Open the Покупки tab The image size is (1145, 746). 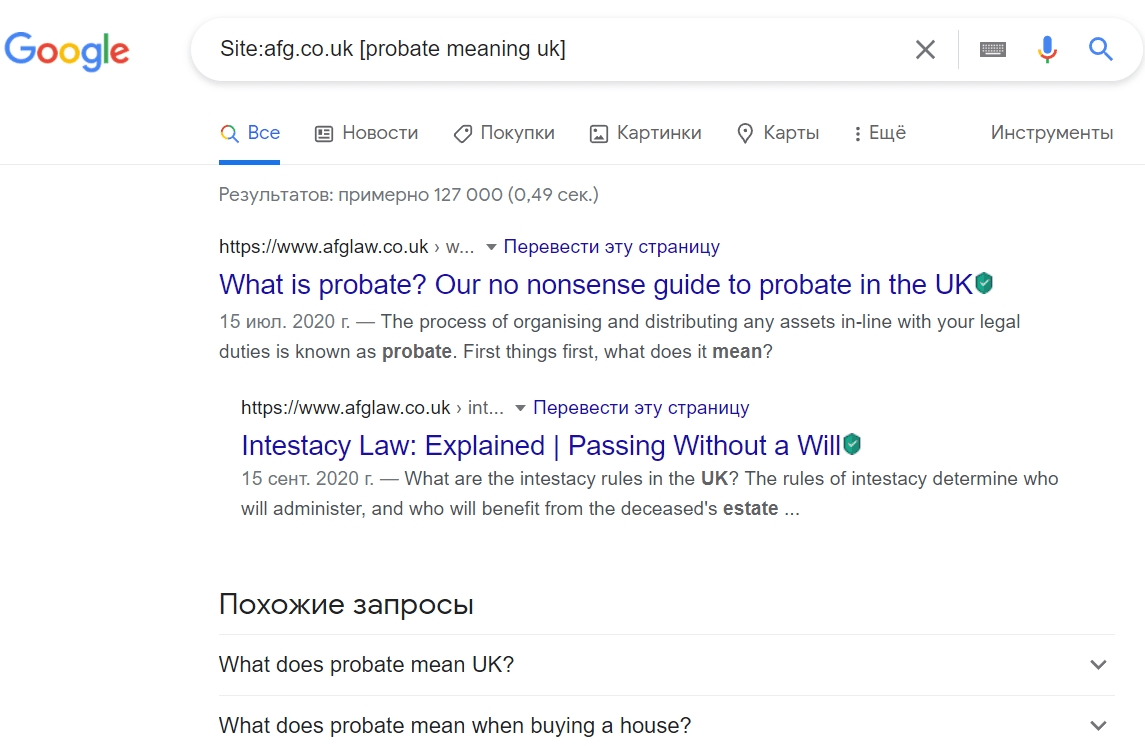[504, 133]
